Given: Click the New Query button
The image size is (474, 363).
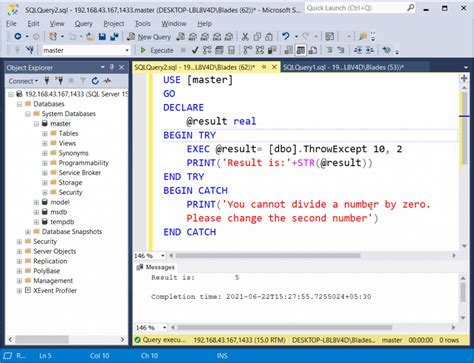Looking at the screenshot, I should [x=149, y=37].
